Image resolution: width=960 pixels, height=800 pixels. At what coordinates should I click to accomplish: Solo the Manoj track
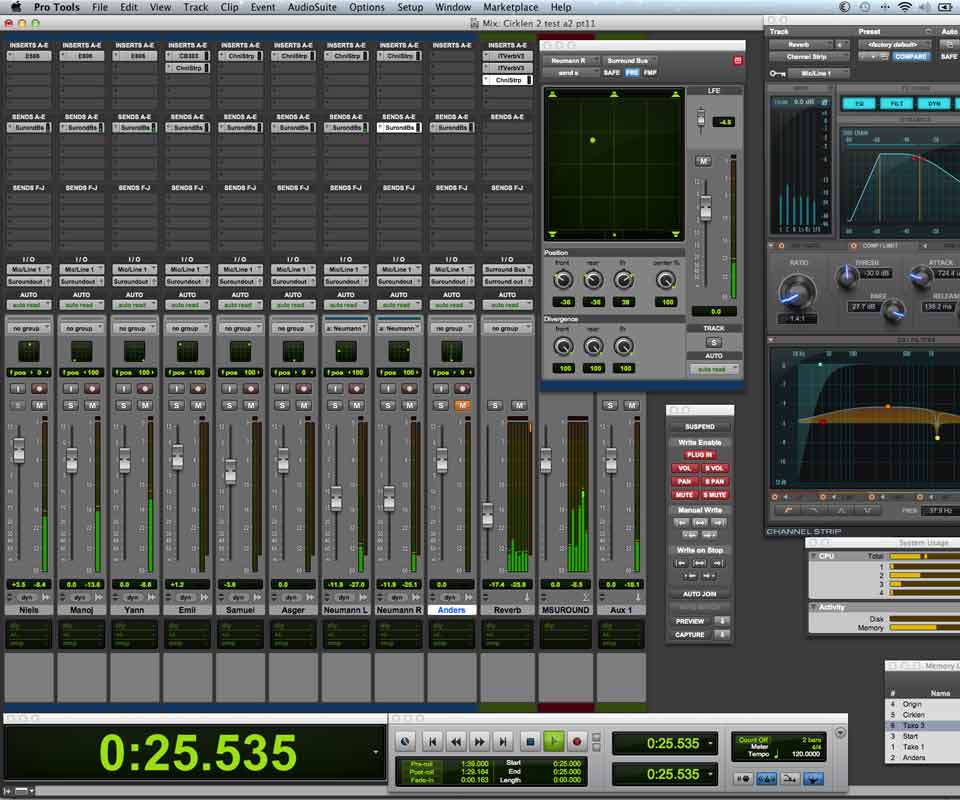(x=71, y=405)
